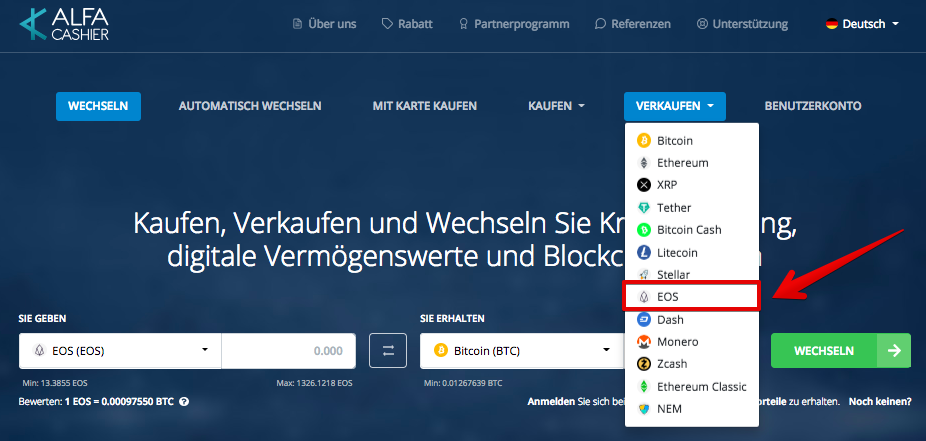The image size is (926, 441).
Task: Click the NEM shield icon
Action: (643, 409)
